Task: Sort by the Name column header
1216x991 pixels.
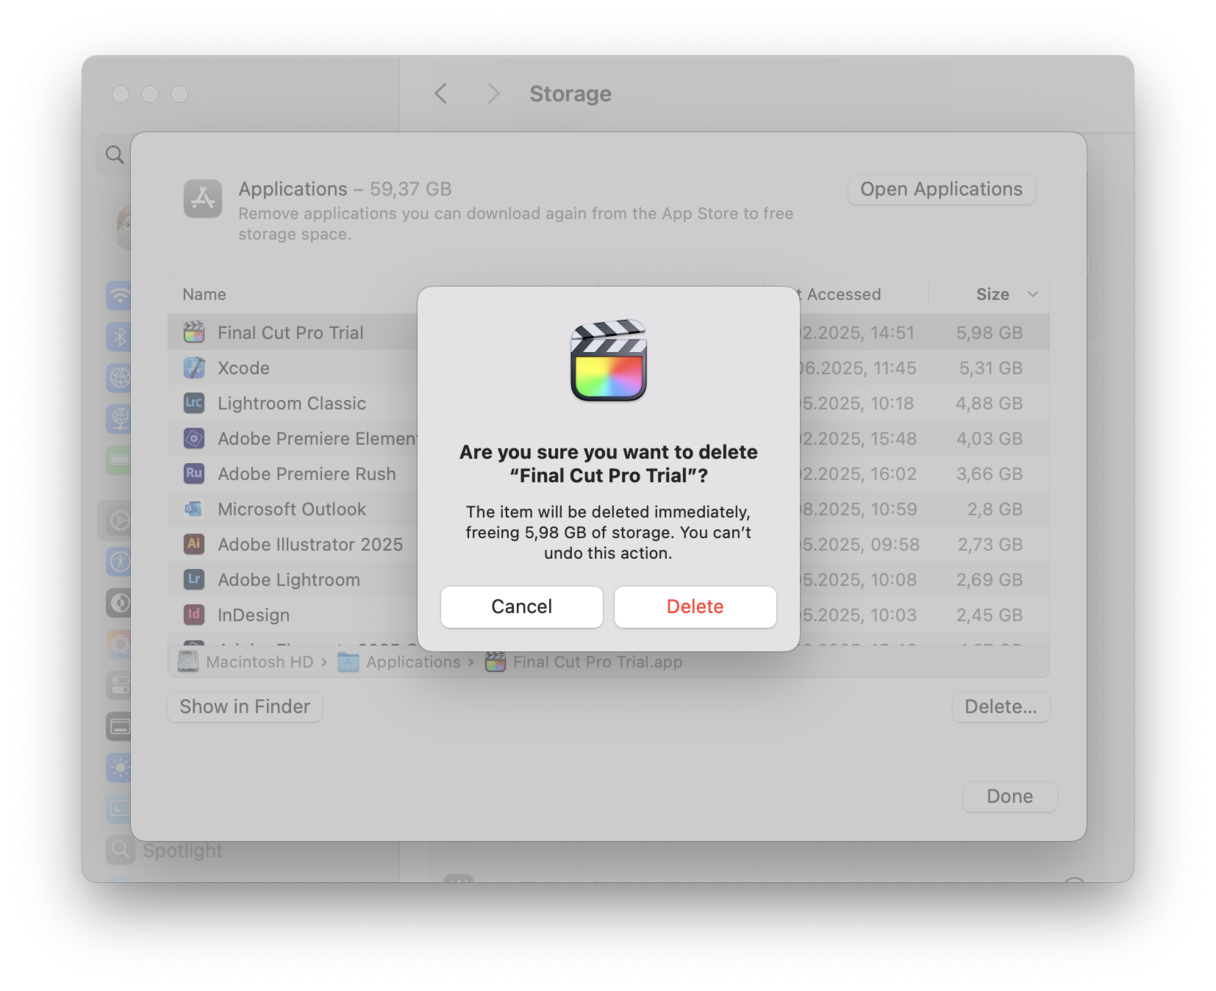Action: pyautogui.click(x=204, y=294)
